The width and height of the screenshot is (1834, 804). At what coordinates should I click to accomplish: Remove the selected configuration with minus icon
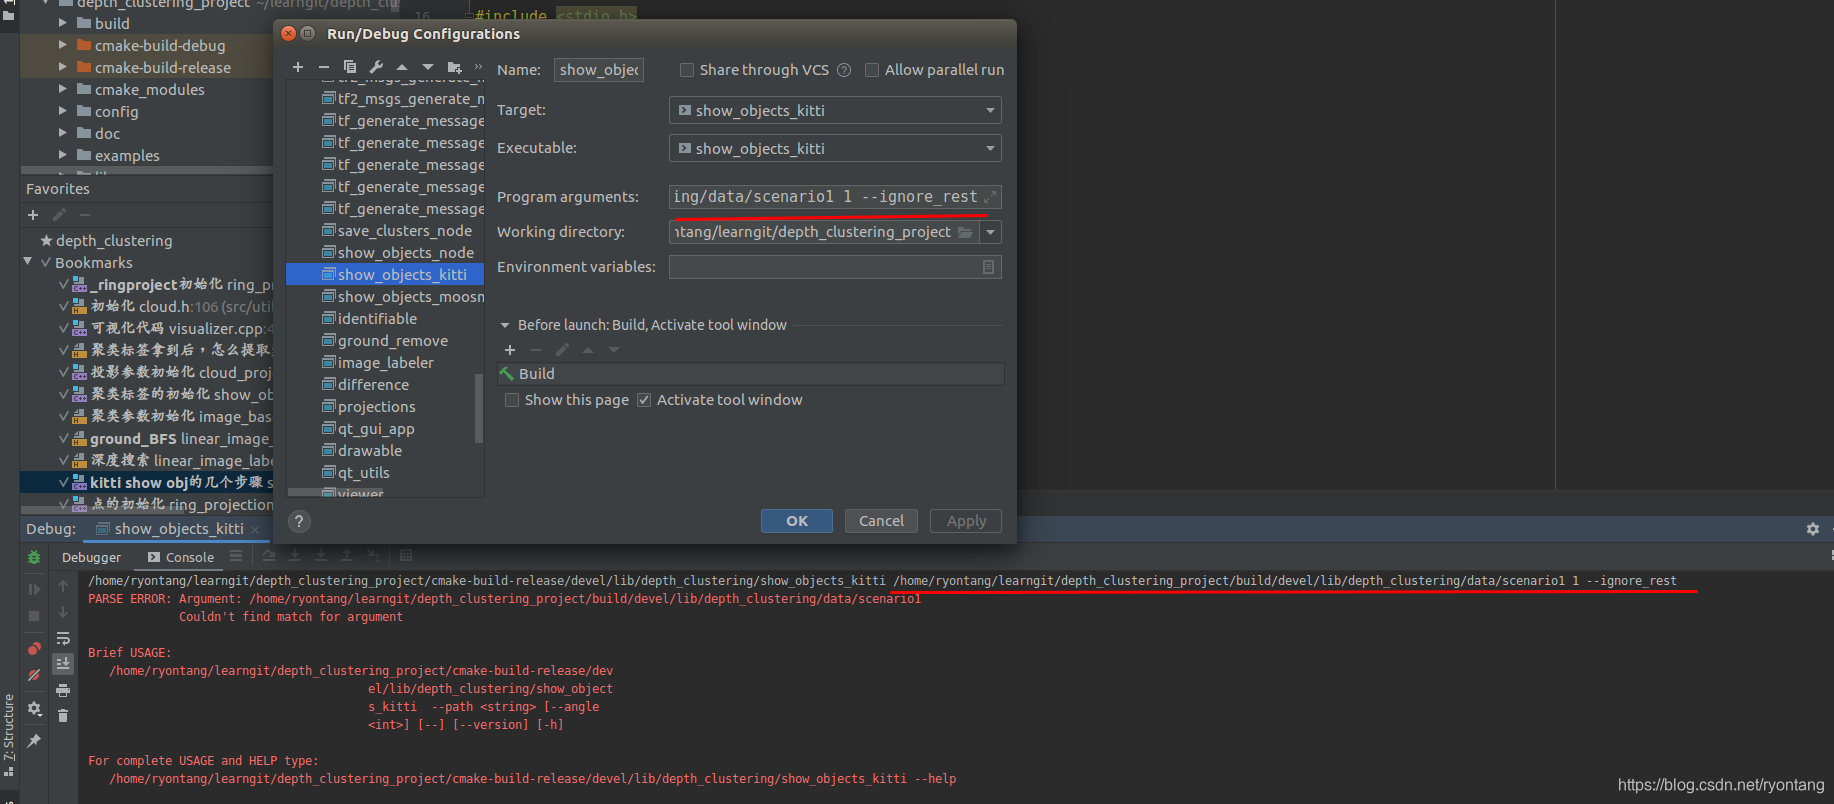point(324,67)
